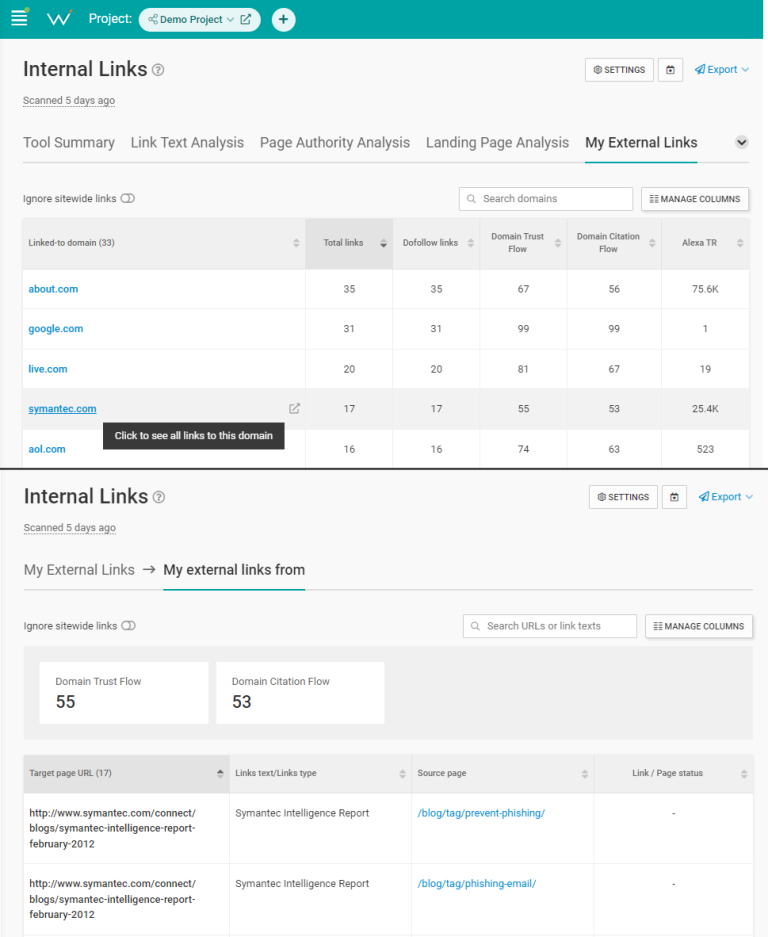Click the magnifier icon in Search domains field
Screen dimensions: 768x937
click(x=470, y=199)
